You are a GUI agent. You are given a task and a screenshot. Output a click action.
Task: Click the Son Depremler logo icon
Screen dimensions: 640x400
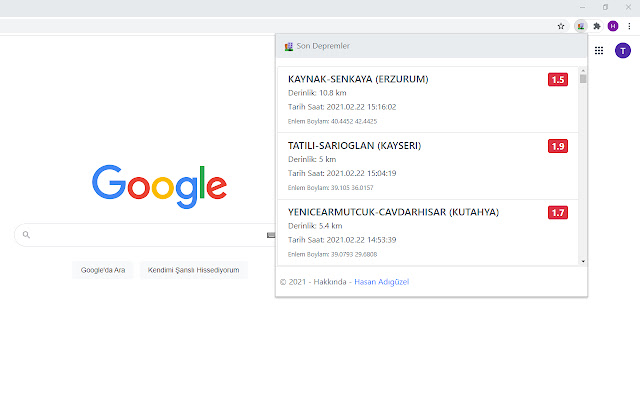289,47
